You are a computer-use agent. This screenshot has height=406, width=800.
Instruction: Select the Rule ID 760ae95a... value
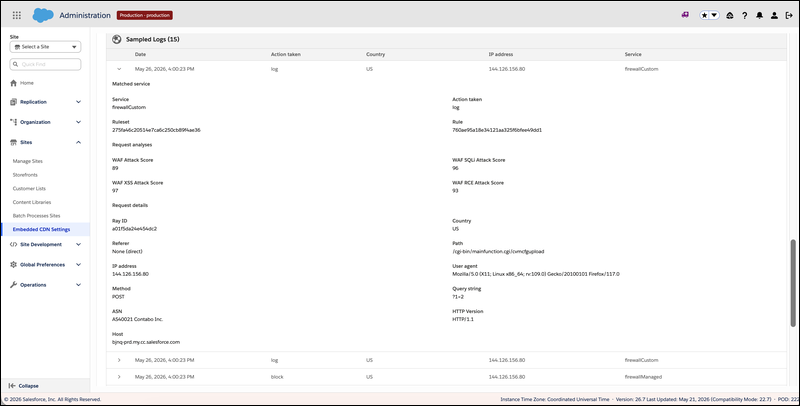coord(497,130)
